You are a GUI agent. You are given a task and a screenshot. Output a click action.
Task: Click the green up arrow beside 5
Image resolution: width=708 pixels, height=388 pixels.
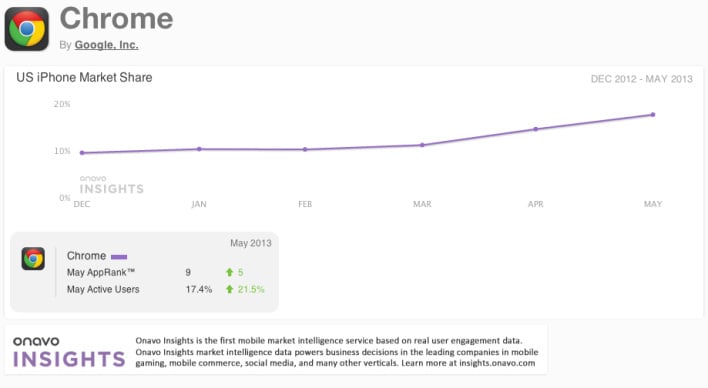tap(229, 272)
